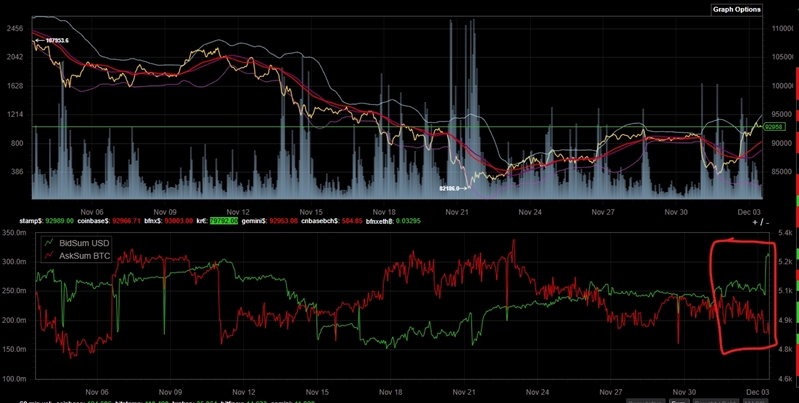
Task: Click the 2456 volume axis label
Action: 15,29
